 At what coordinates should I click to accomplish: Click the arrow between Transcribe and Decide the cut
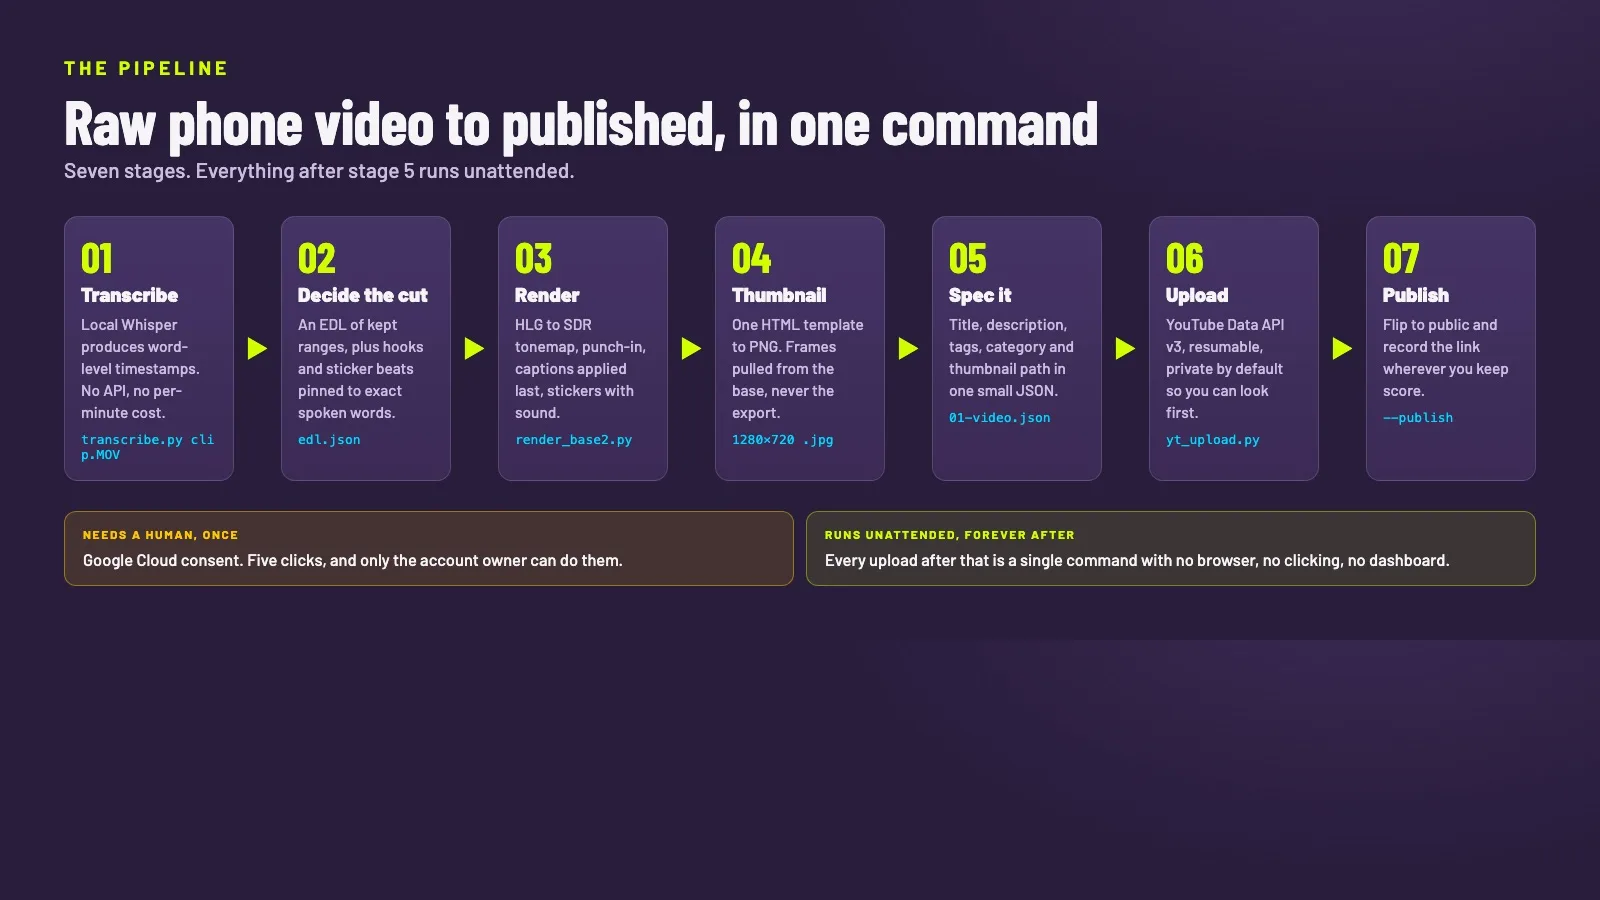pyautogui.click(x=258, y=348)
